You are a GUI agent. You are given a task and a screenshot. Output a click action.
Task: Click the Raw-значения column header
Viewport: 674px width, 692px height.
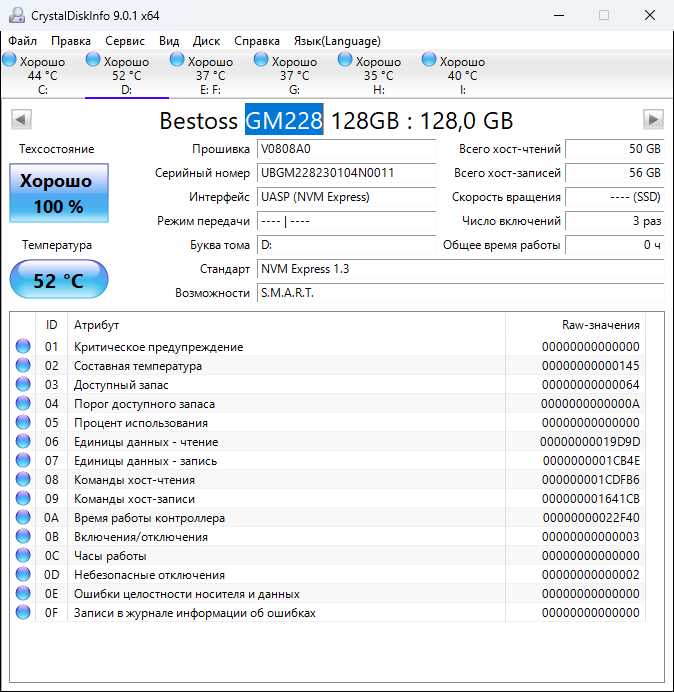click(x=600, y=325)
